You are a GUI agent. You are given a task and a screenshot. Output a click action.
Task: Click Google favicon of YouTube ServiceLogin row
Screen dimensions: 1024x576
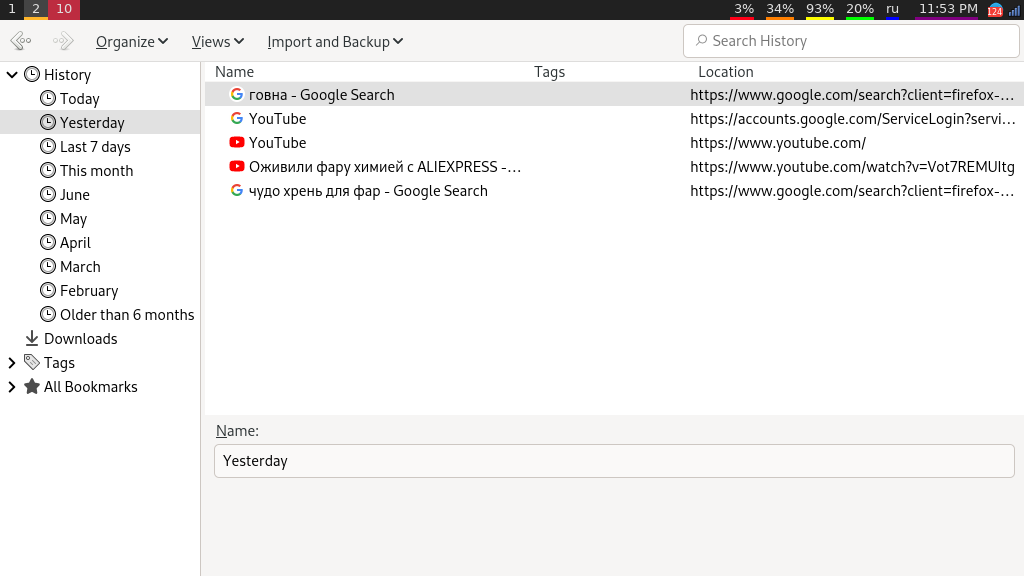(236, 118)
